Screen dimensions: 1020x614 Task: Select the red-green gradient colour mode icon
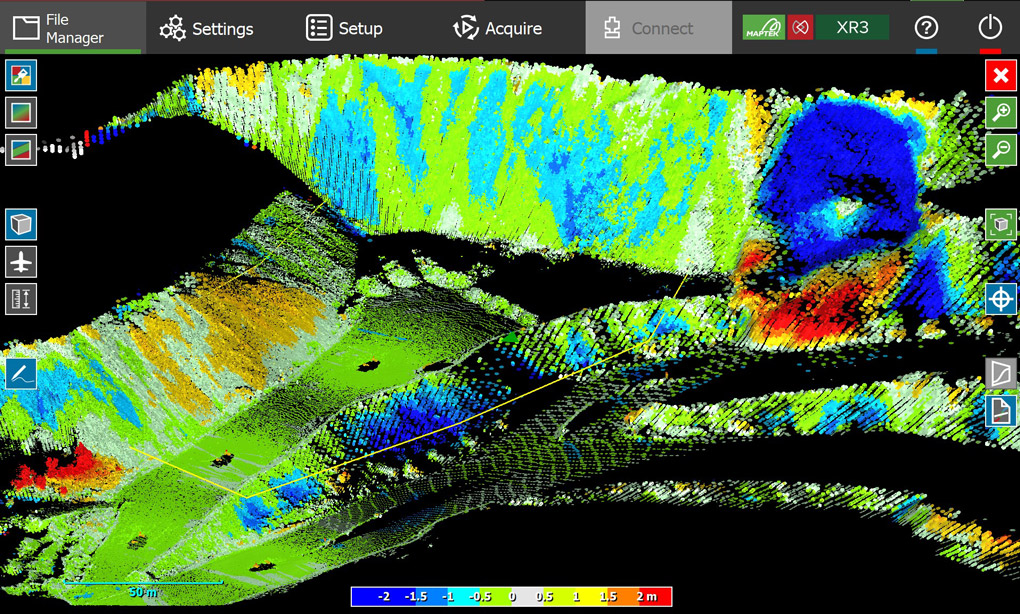tap(21, 113)
